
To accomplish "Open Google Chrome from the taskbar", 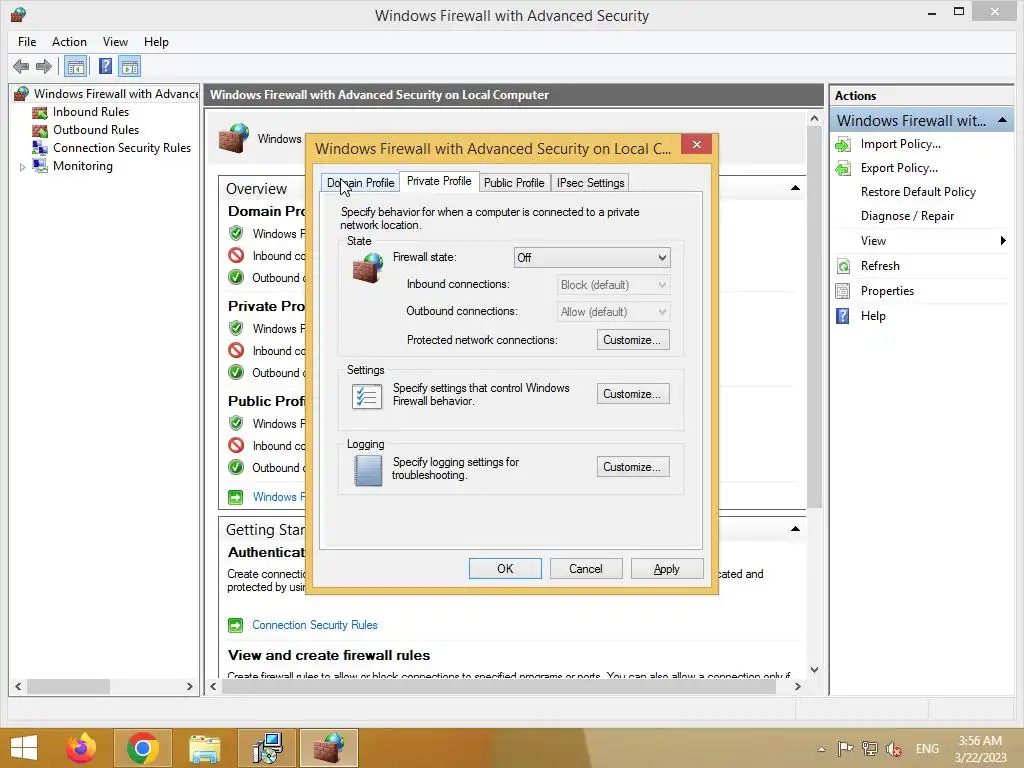I will tap(143, 748).
